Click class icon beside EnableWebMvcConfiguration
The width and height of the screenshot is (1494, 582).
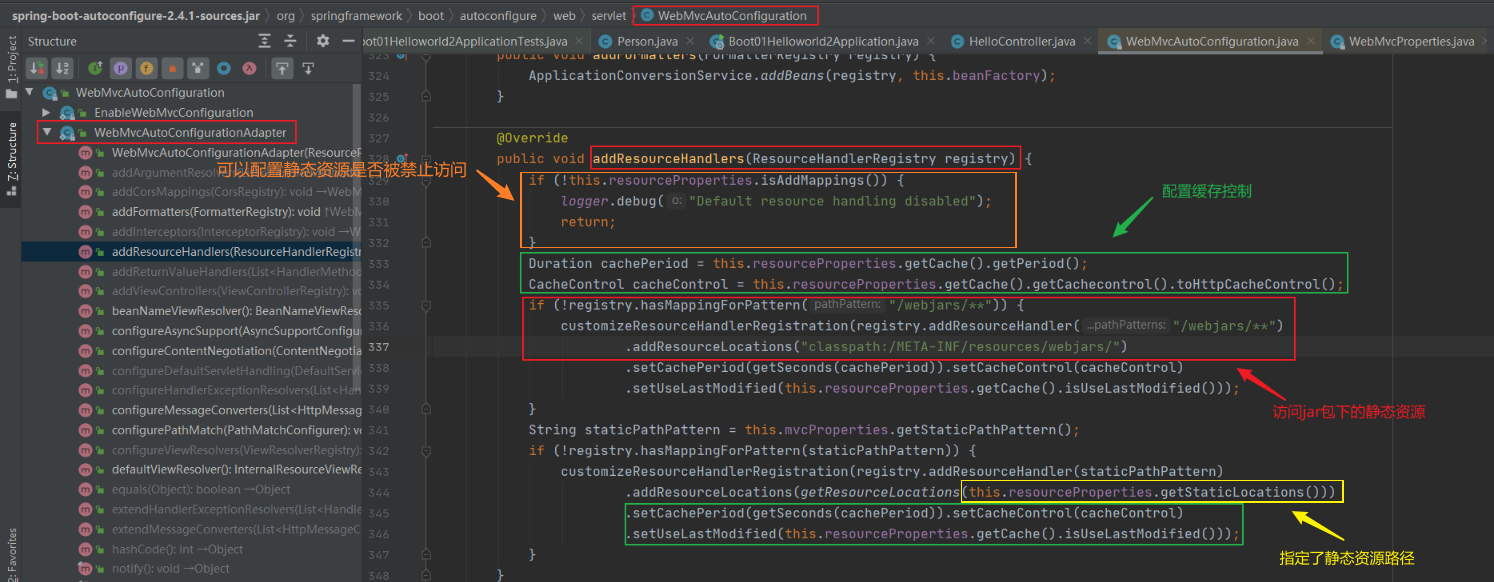click(x=68, y=113)
